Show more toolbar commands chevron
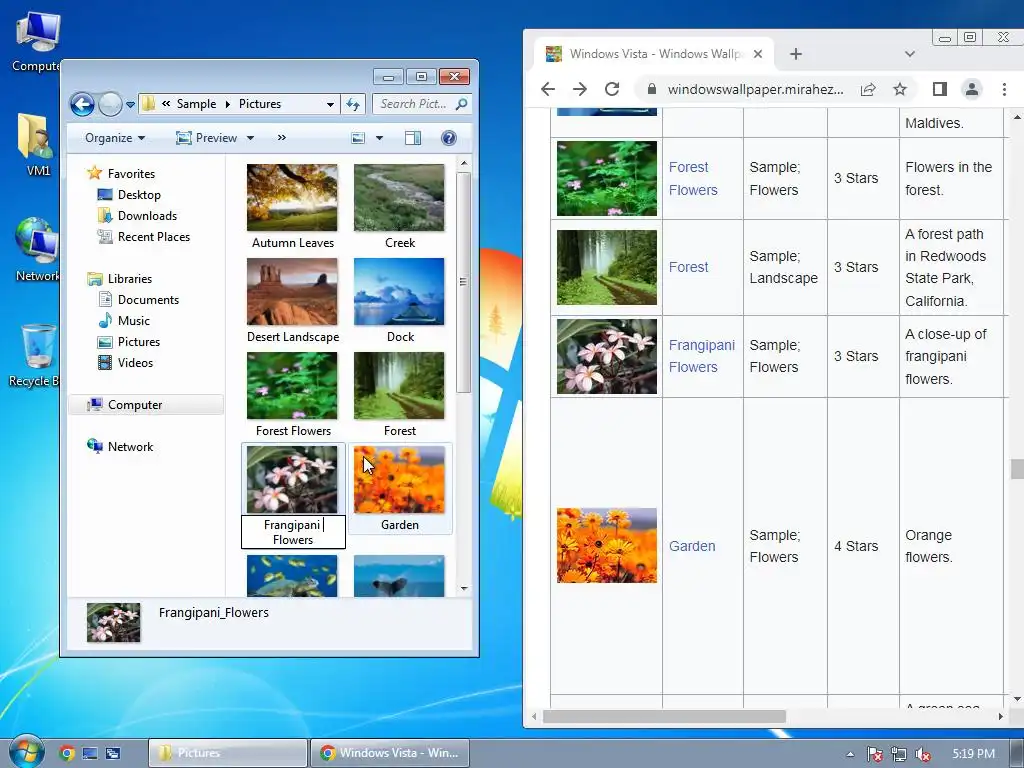The image size is (1024, 768). pos(281,138)
